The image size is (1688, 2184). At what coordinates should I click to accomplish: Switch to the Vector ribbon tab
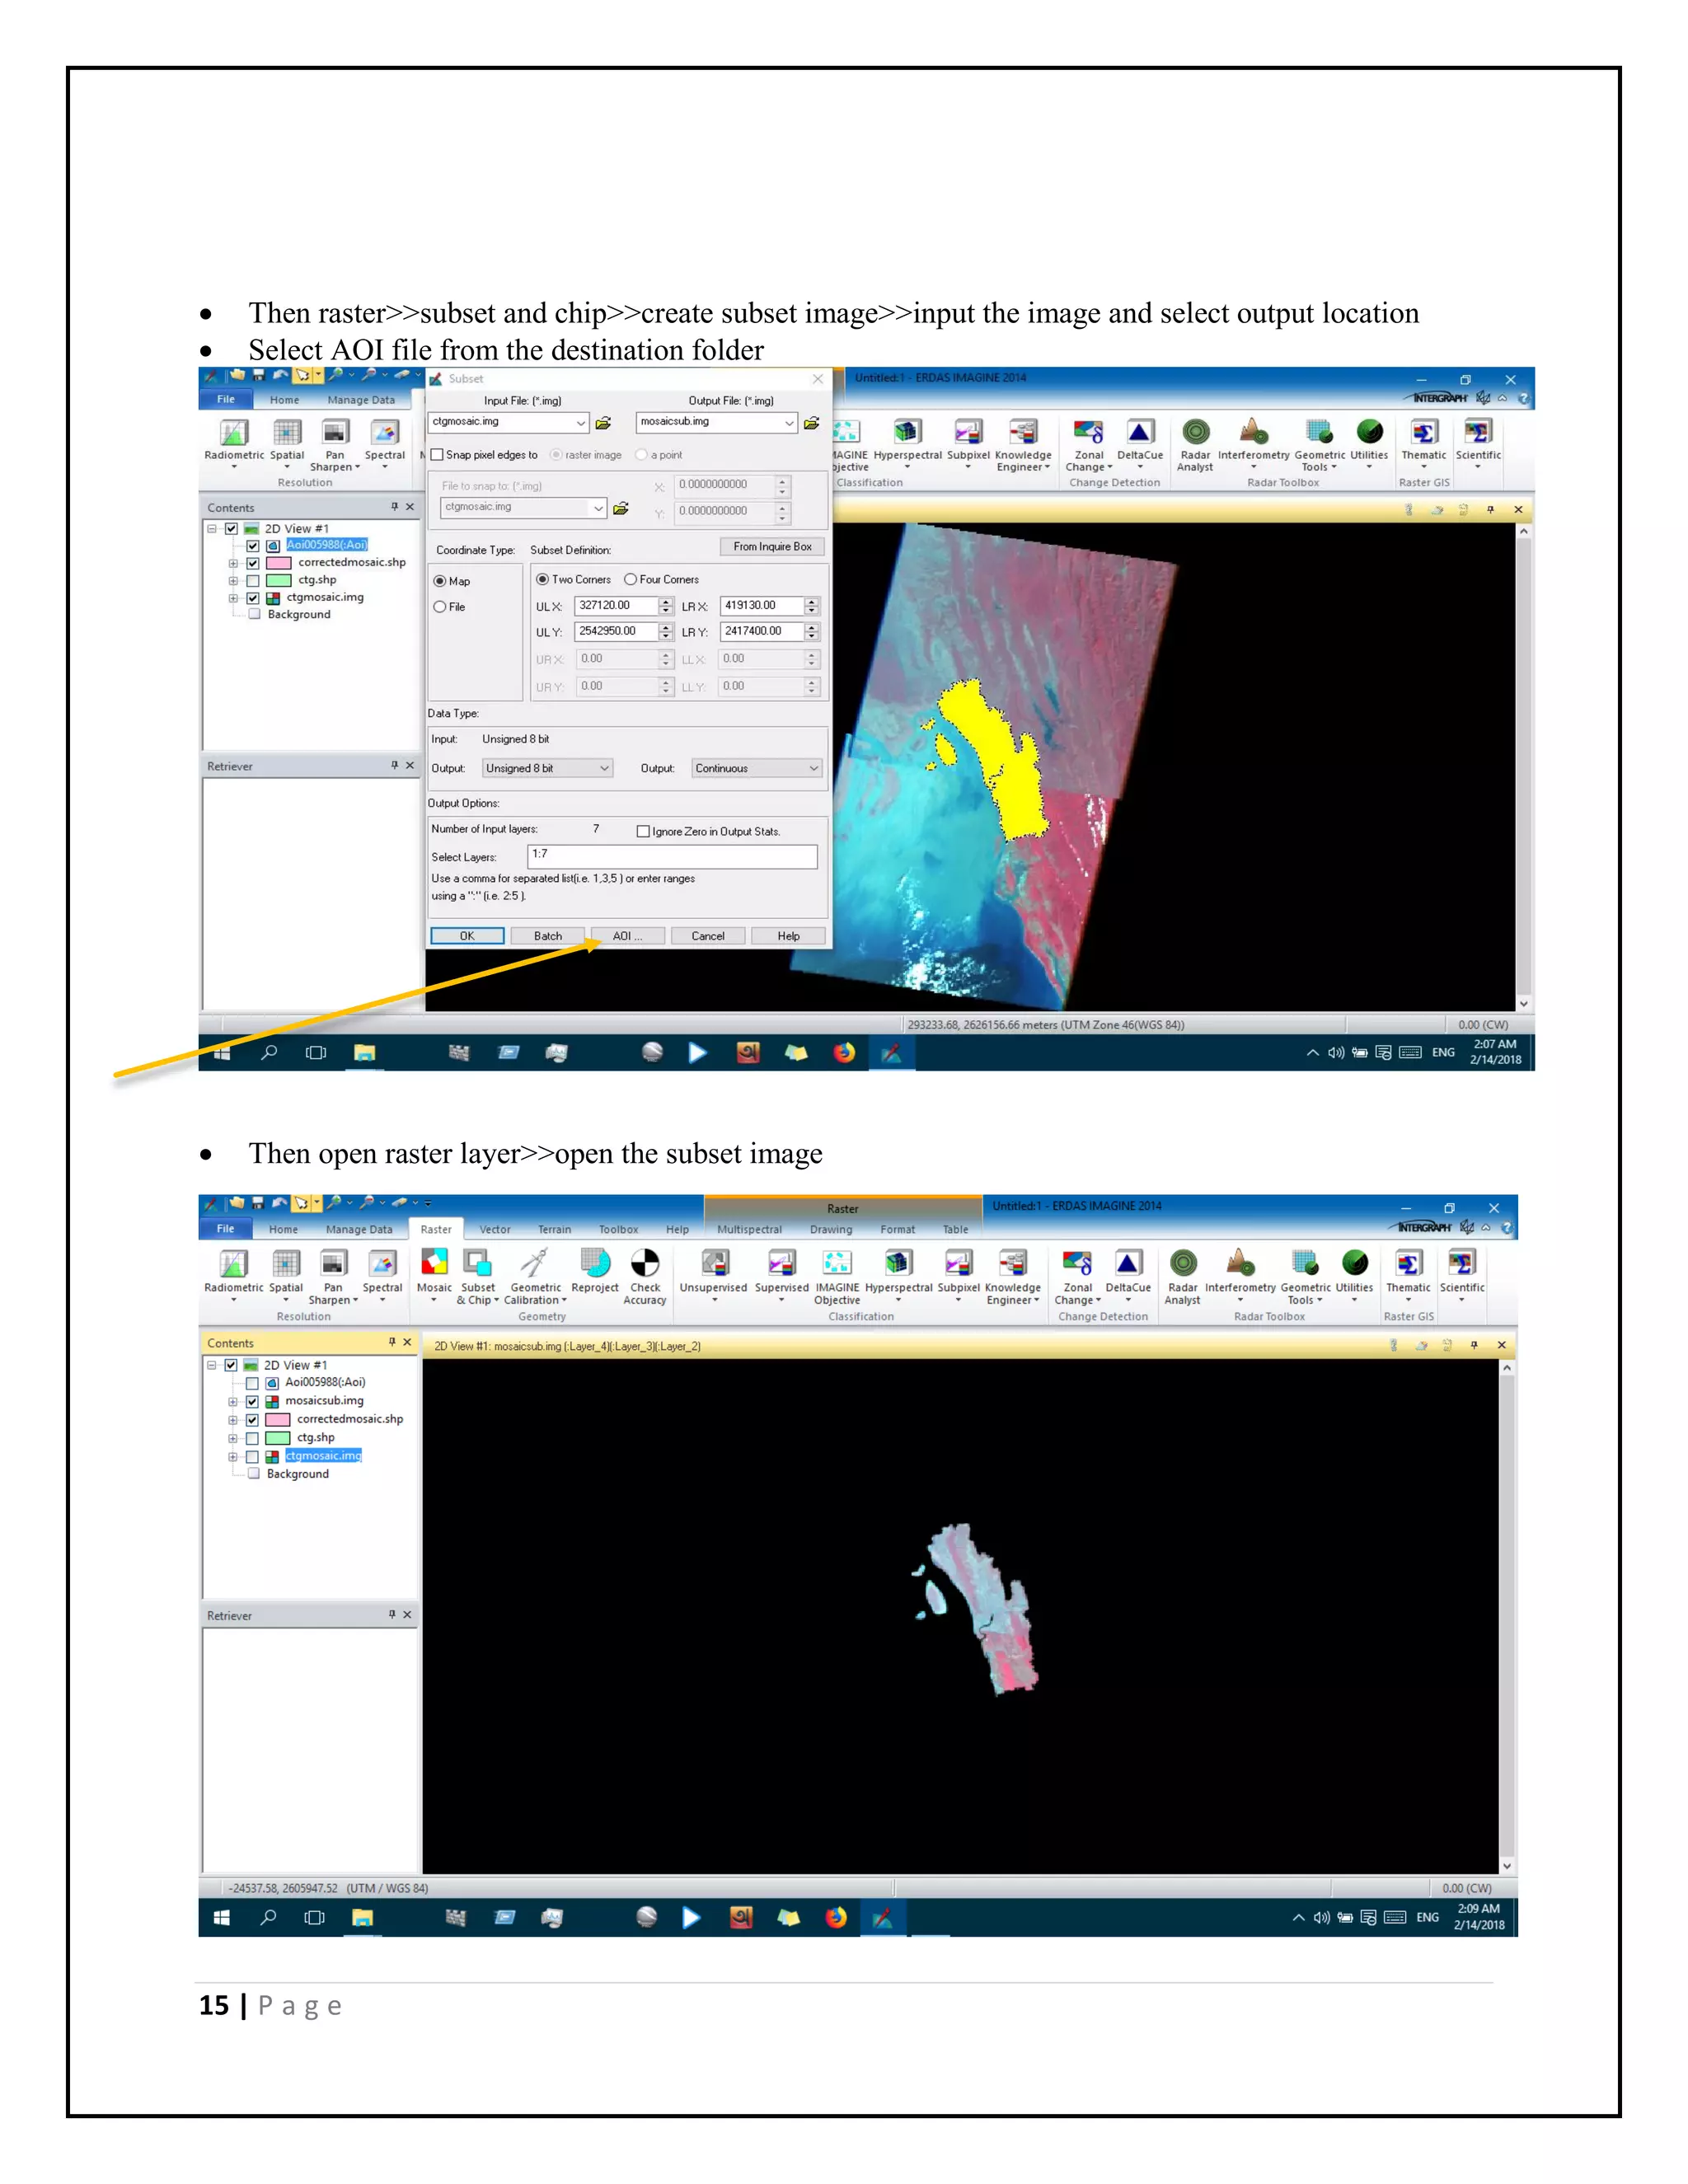coord(494,1230)
